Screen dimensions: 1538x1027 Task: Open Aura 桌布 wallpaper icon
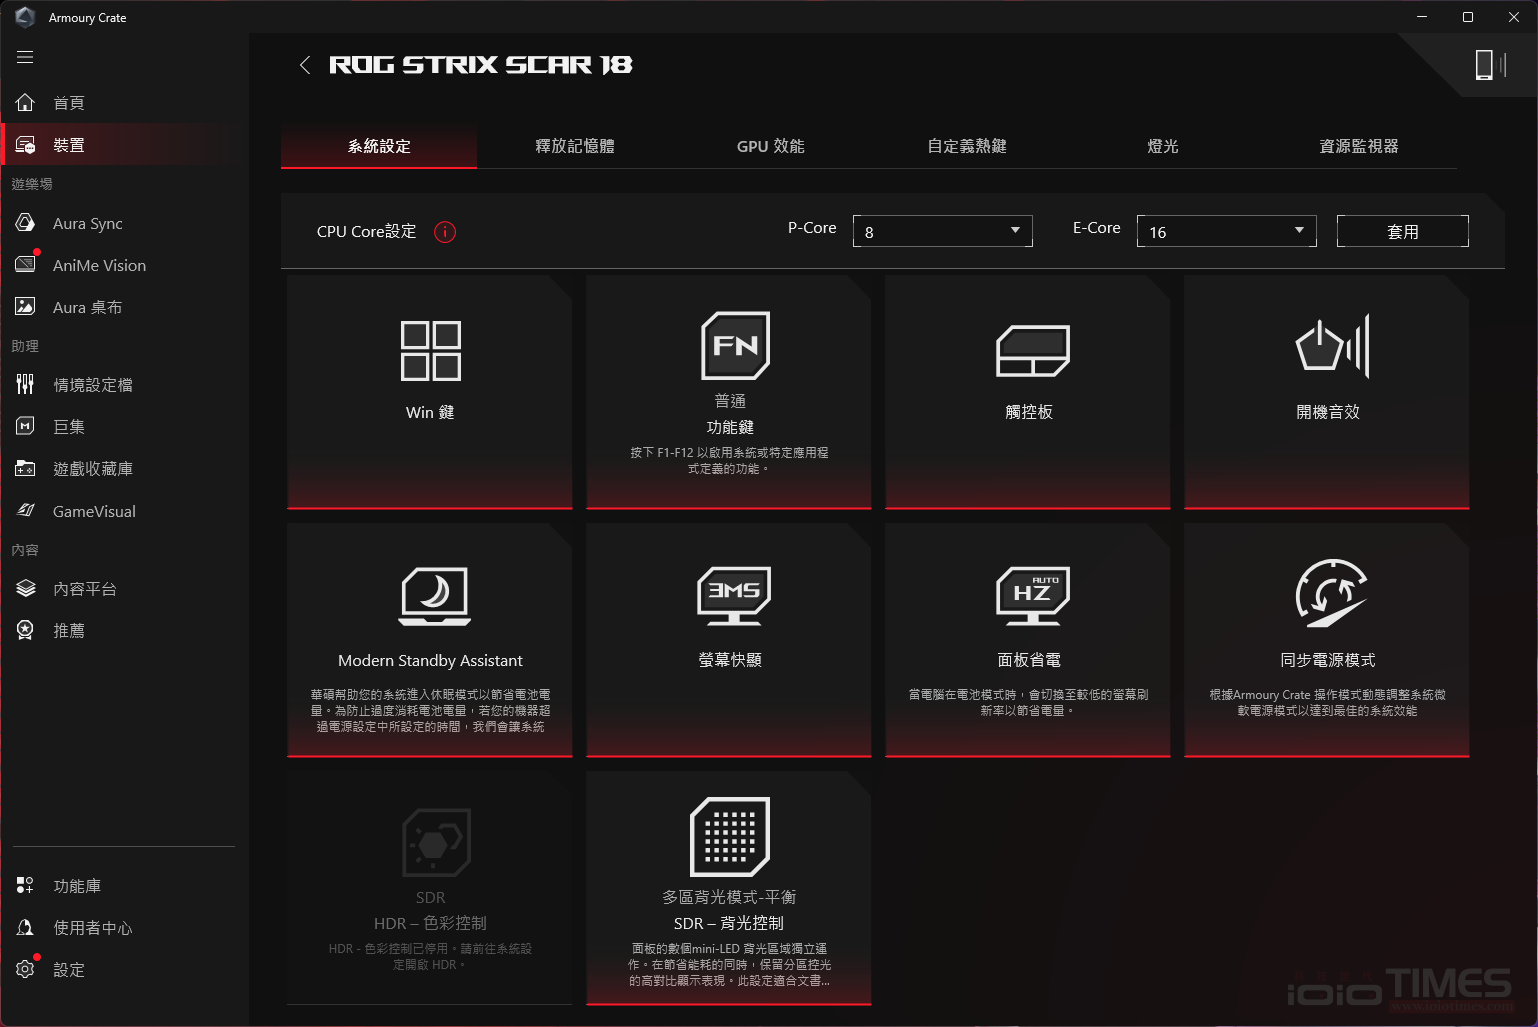point(25,307)
